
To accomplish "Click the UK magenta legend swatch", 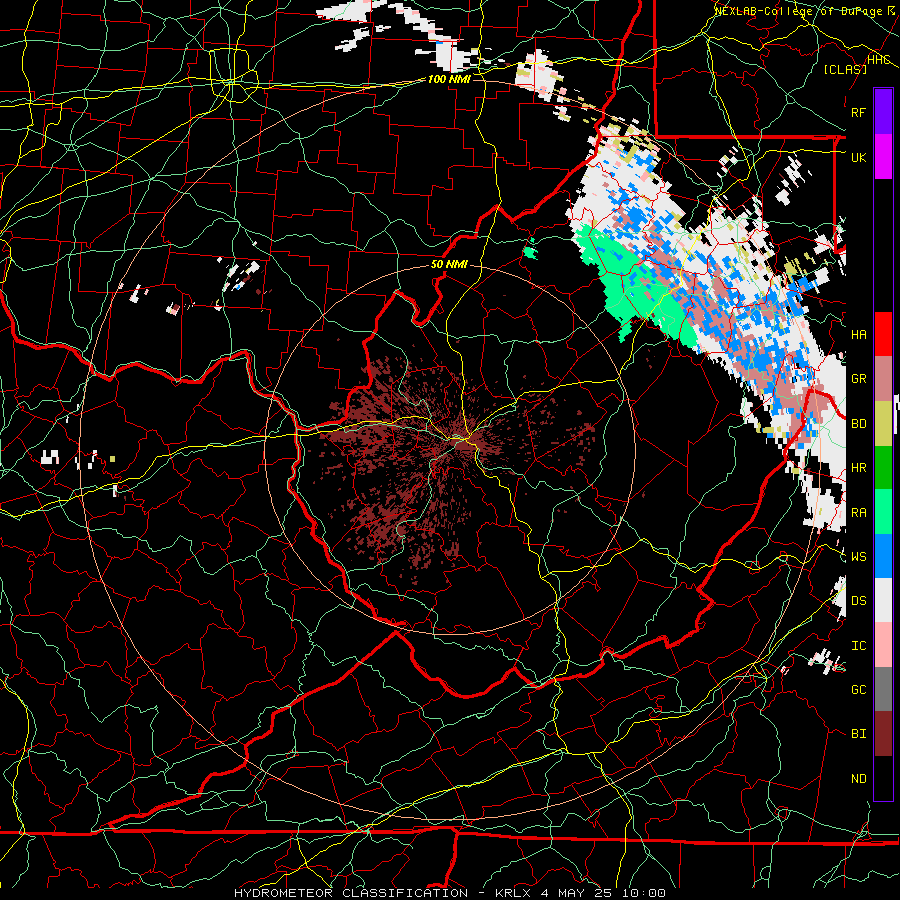I will 883,157.
